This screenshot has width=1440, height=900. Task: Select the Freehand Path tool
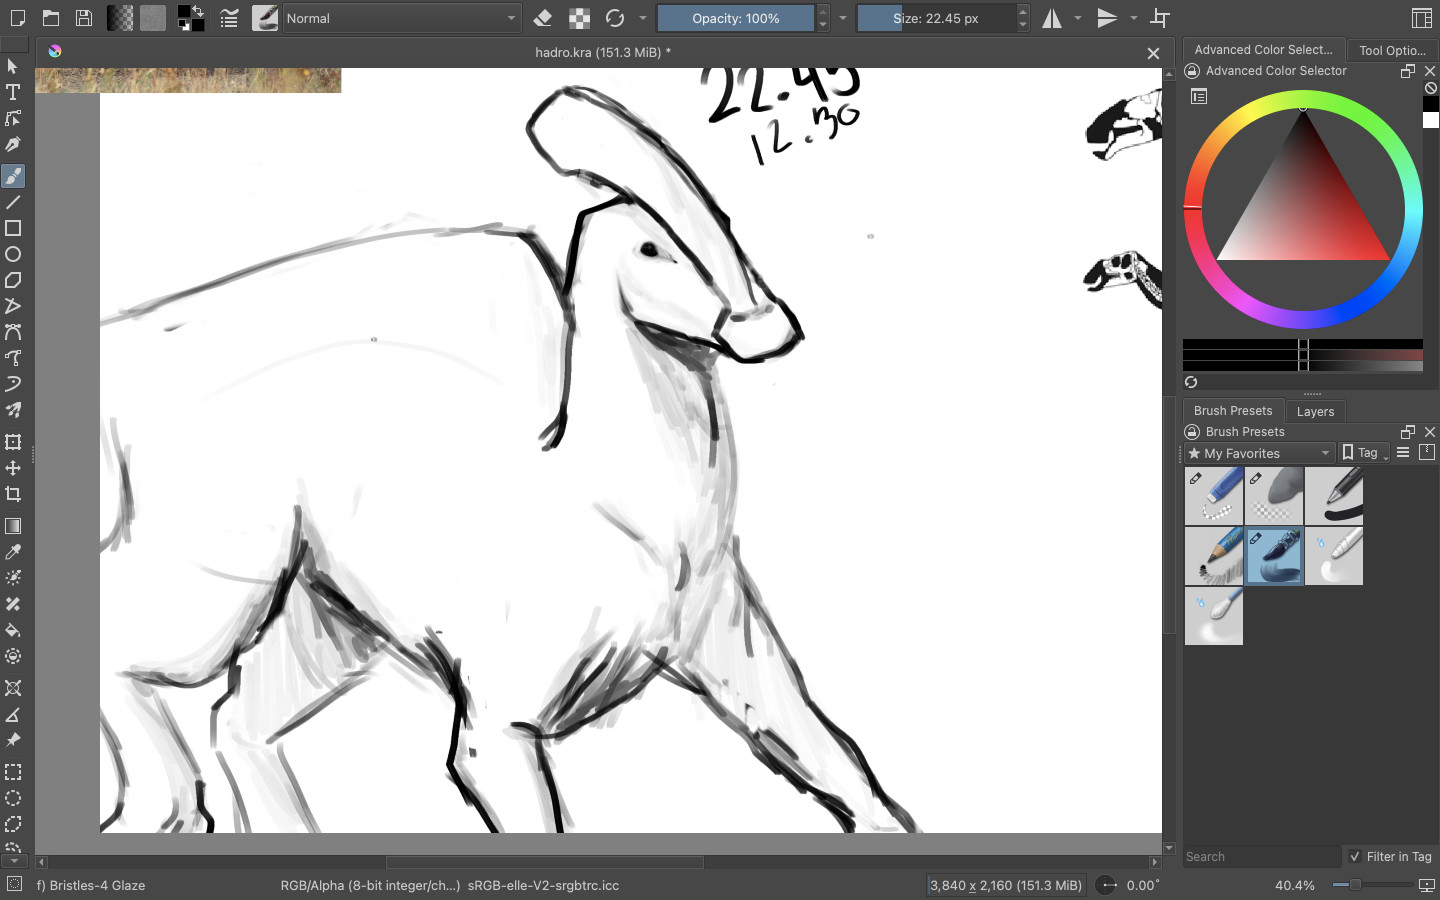(13, 358)
